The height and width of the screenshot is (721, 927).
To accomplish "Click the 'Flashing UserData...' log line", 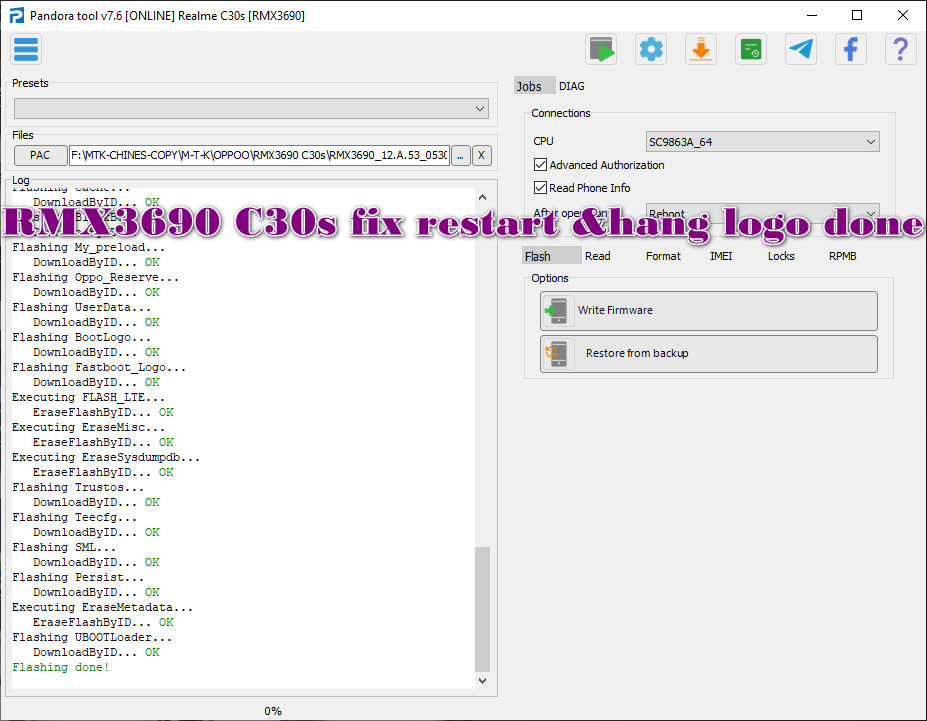I will [82, 307].
